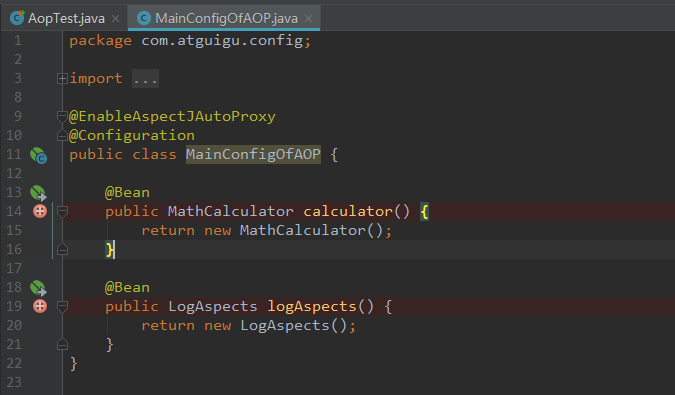Click the @Bean annotation on line 18
Viewport: 675px width, 395px height.
pos(127,288)
